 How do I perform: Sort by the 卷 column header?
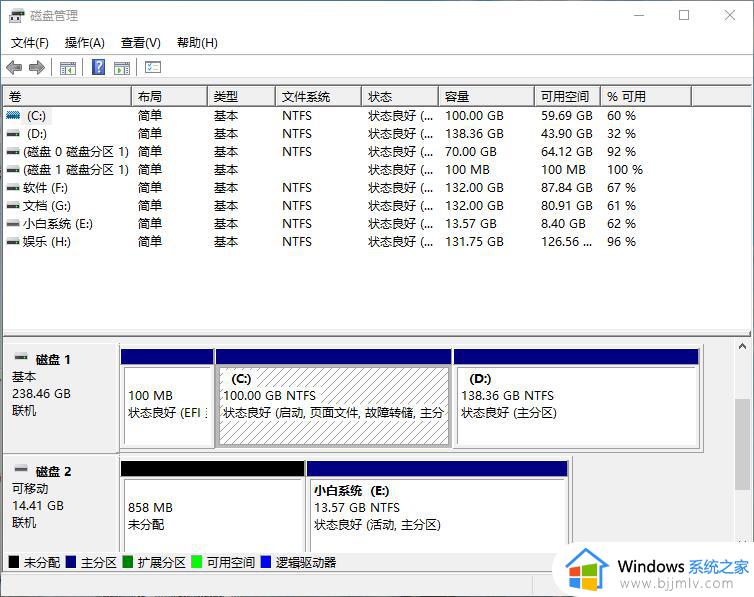tap(67, 97)
